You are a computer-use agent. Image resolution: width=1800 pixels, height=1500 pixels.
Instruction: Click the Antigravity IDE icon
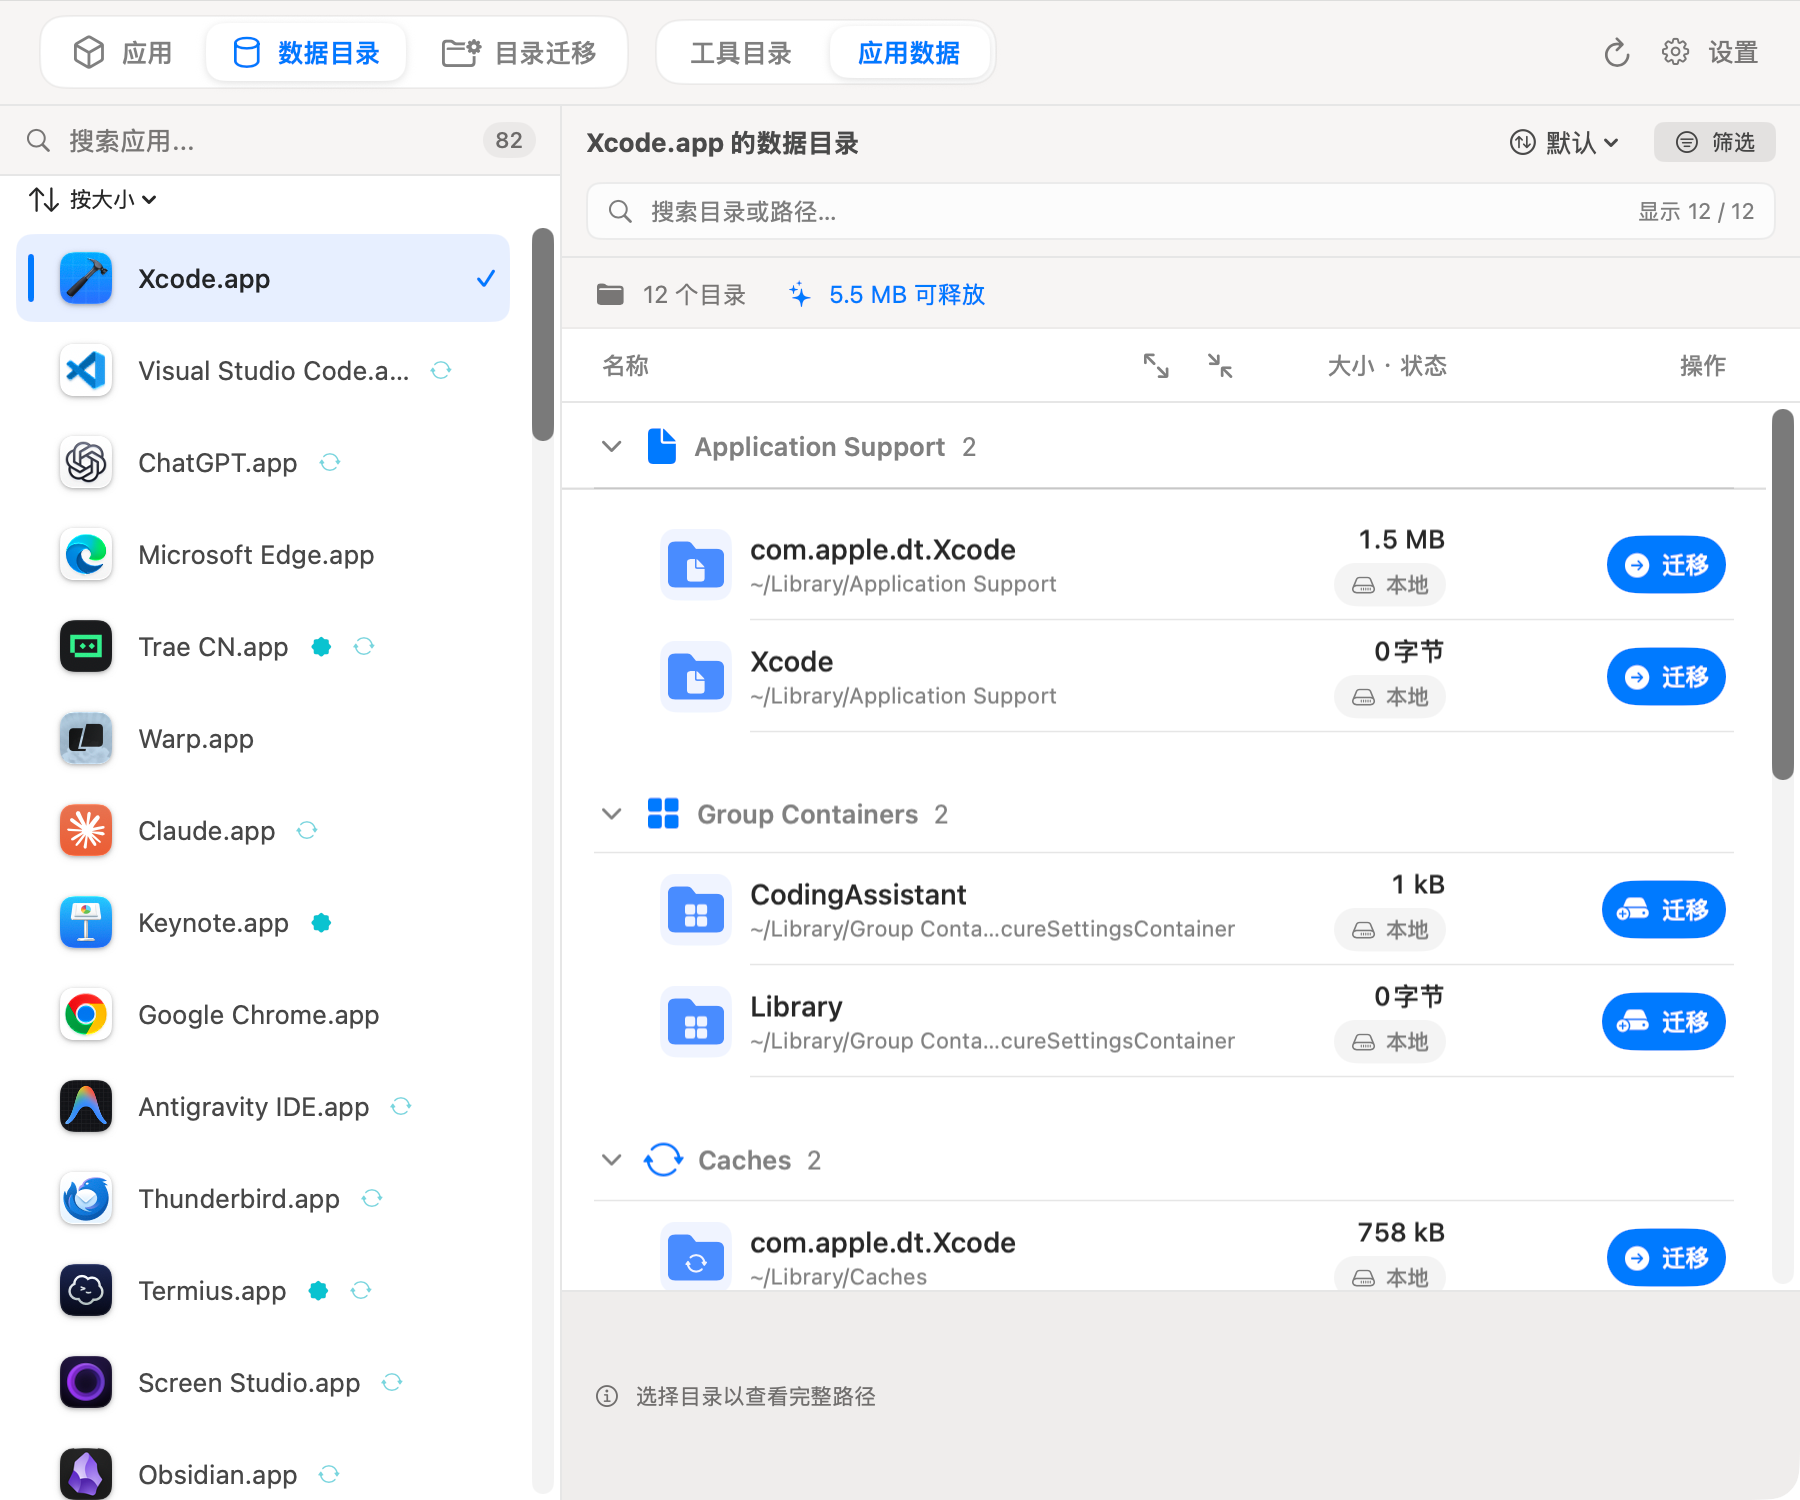coord(86,1107)
